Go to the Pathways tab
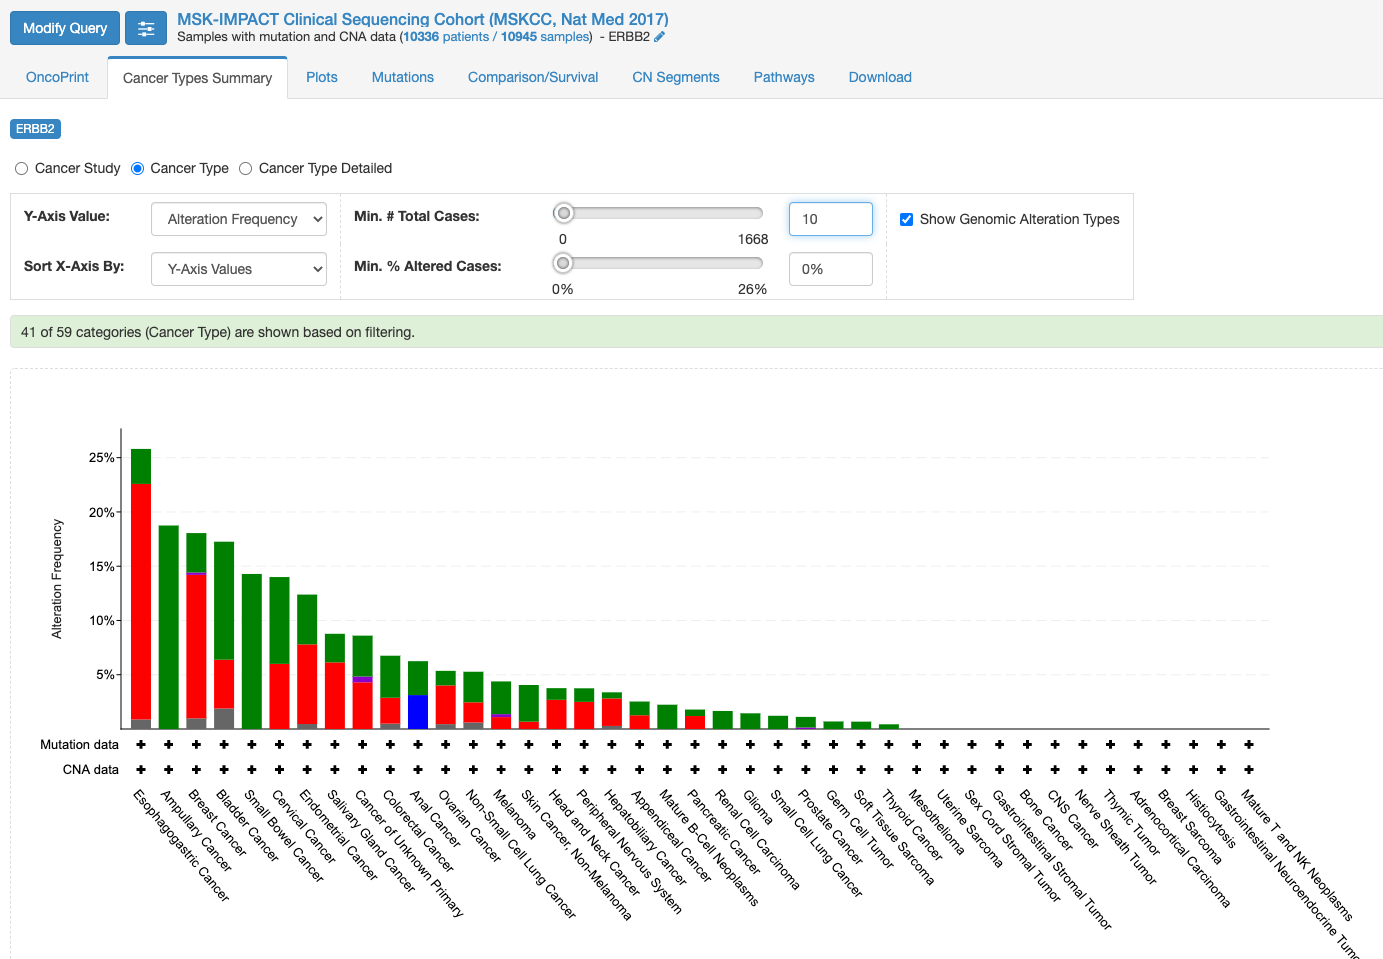The height and width of the screenshot is (959, 1383). point(784,77)
